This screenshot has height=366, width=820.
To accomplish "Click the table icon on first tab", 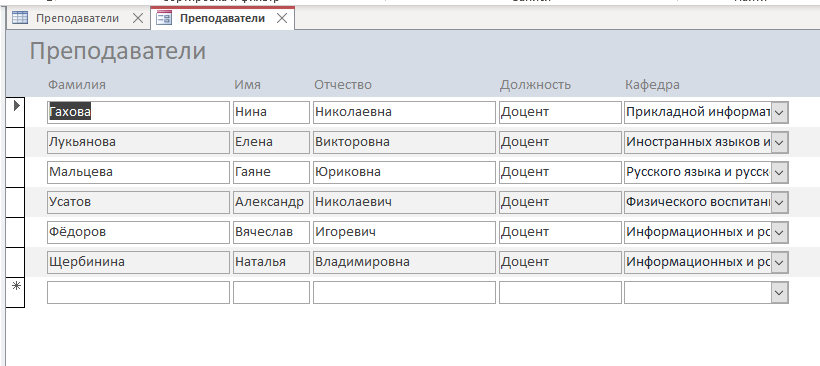I will [x=20, y=18].
